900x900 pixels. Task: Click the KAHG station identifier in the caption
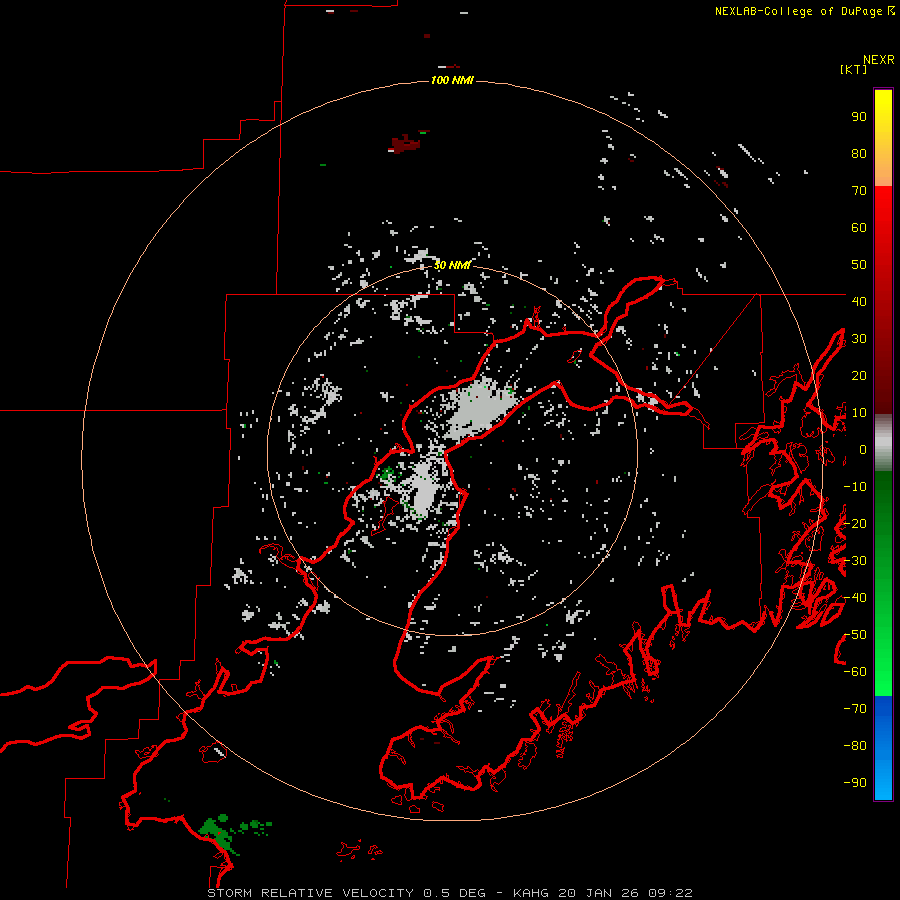(x=531, y=893)
